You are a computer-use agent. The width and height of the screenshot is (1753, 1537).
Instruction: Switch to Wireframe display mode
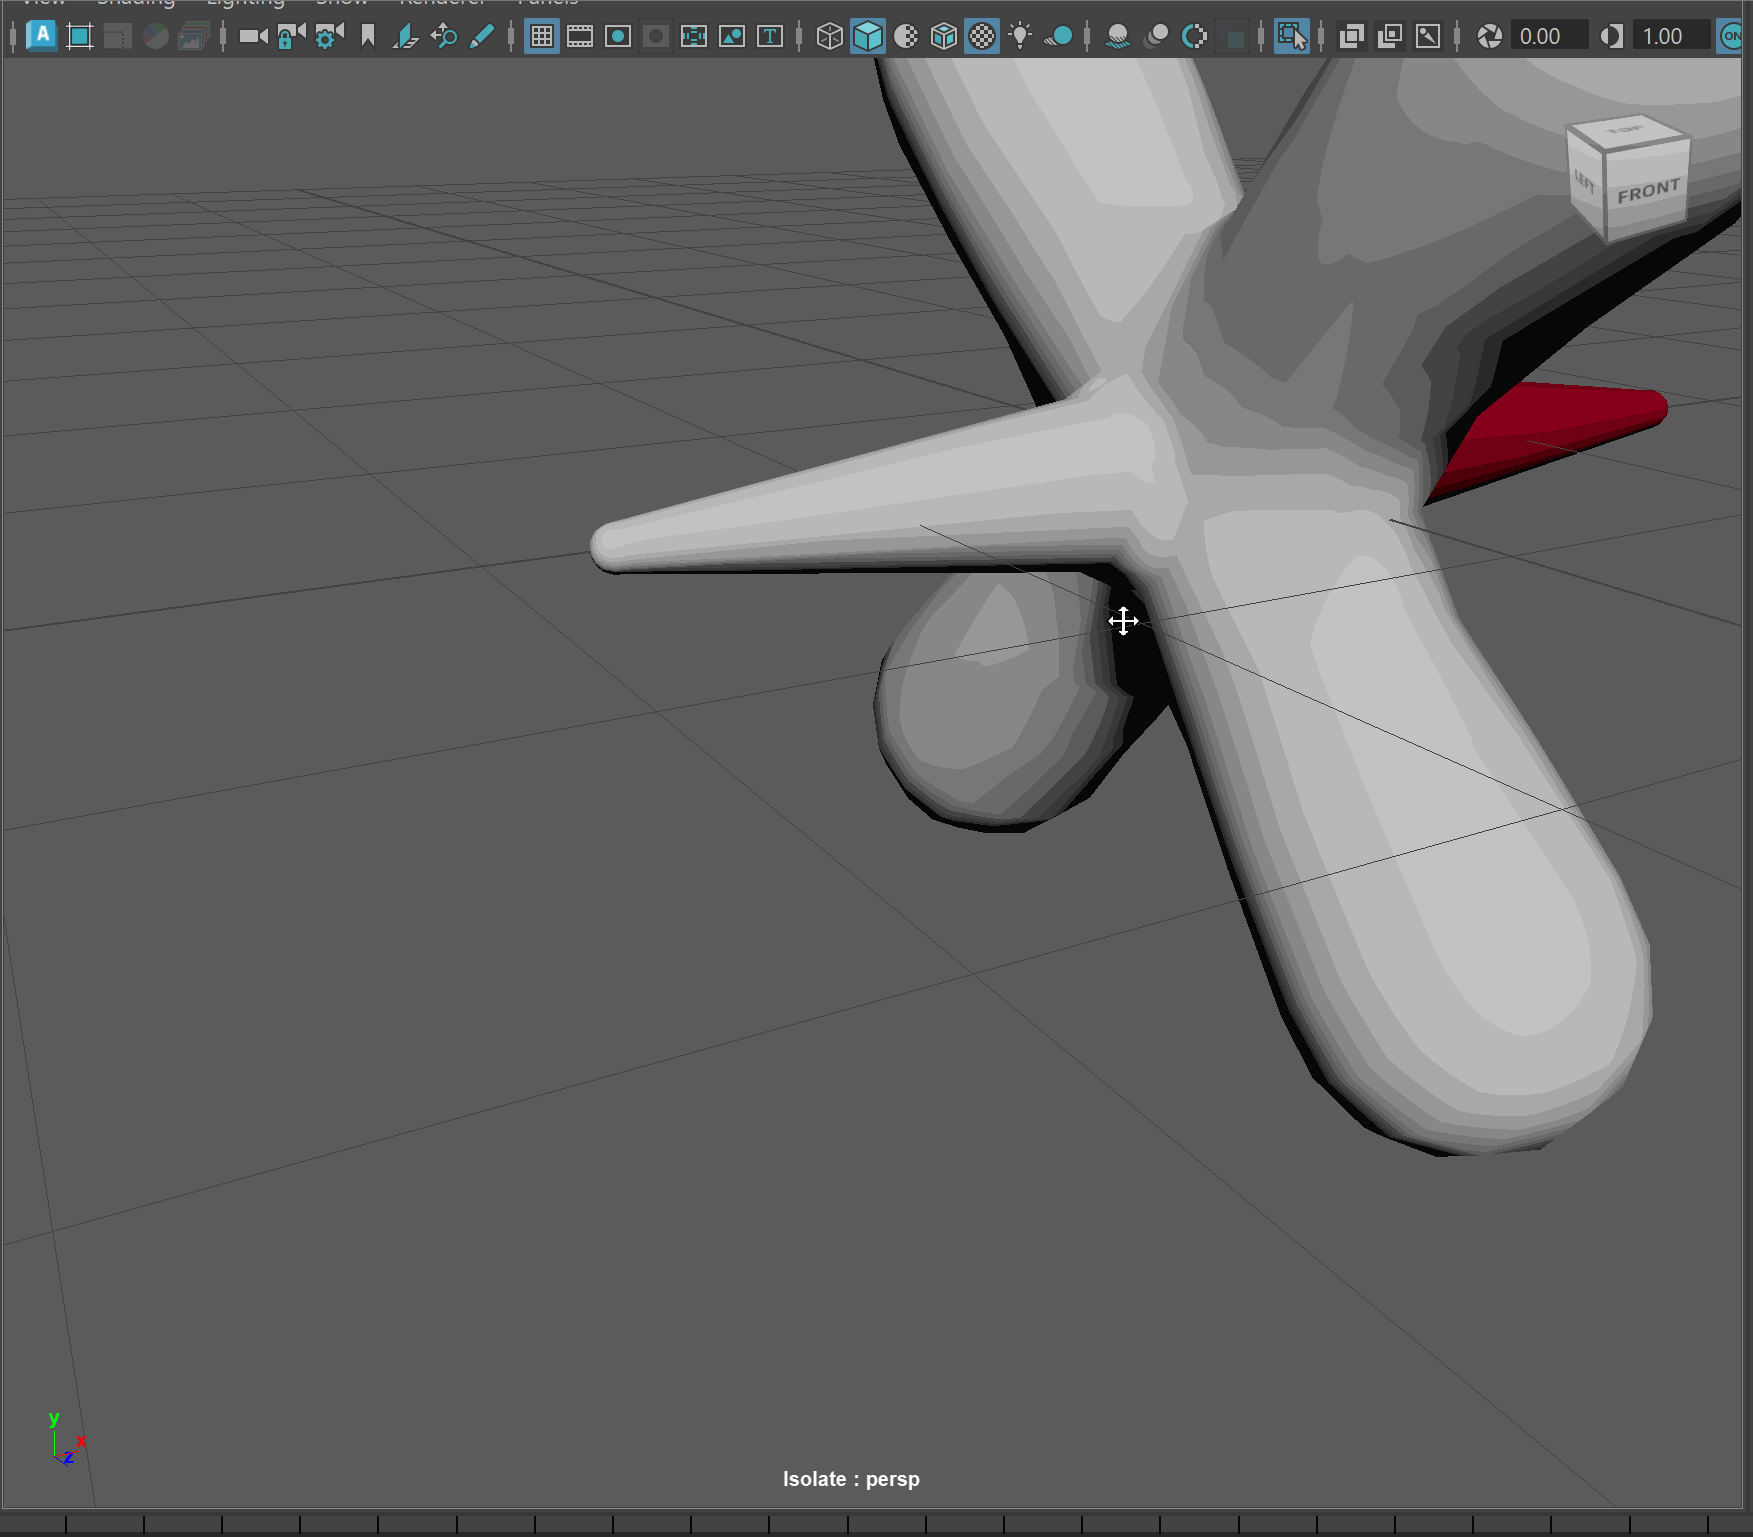click(x=829, y=36)
